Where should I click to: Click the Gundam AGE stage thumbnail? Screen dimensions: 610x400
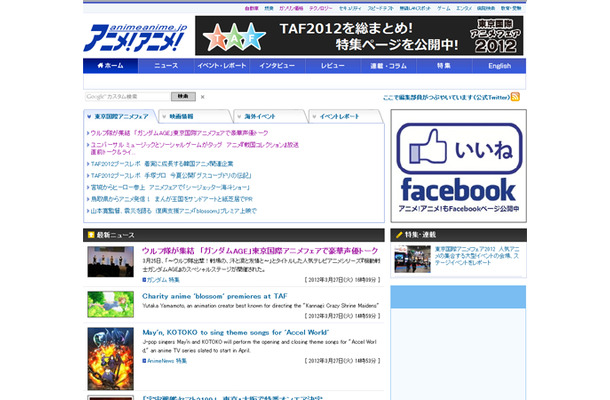[x=110, y=261]
